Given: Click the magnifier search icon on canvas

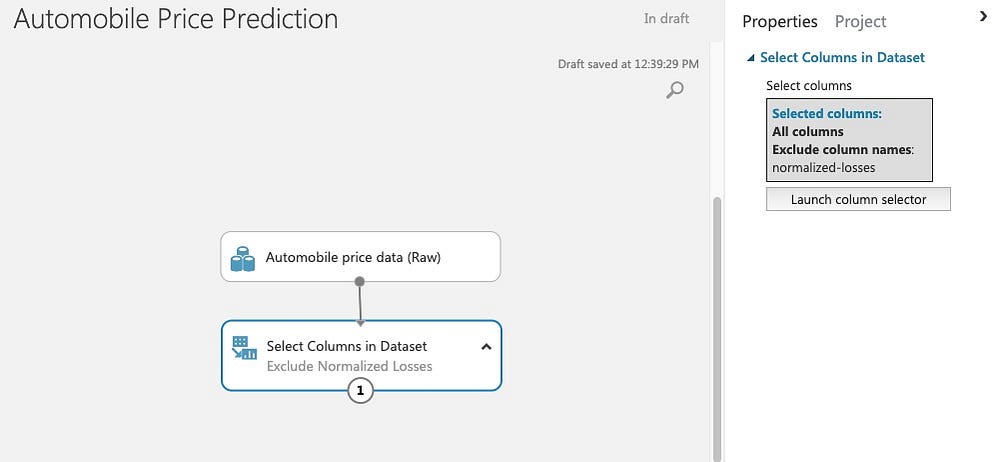Looking at the screenshot, I should [675, 90].
